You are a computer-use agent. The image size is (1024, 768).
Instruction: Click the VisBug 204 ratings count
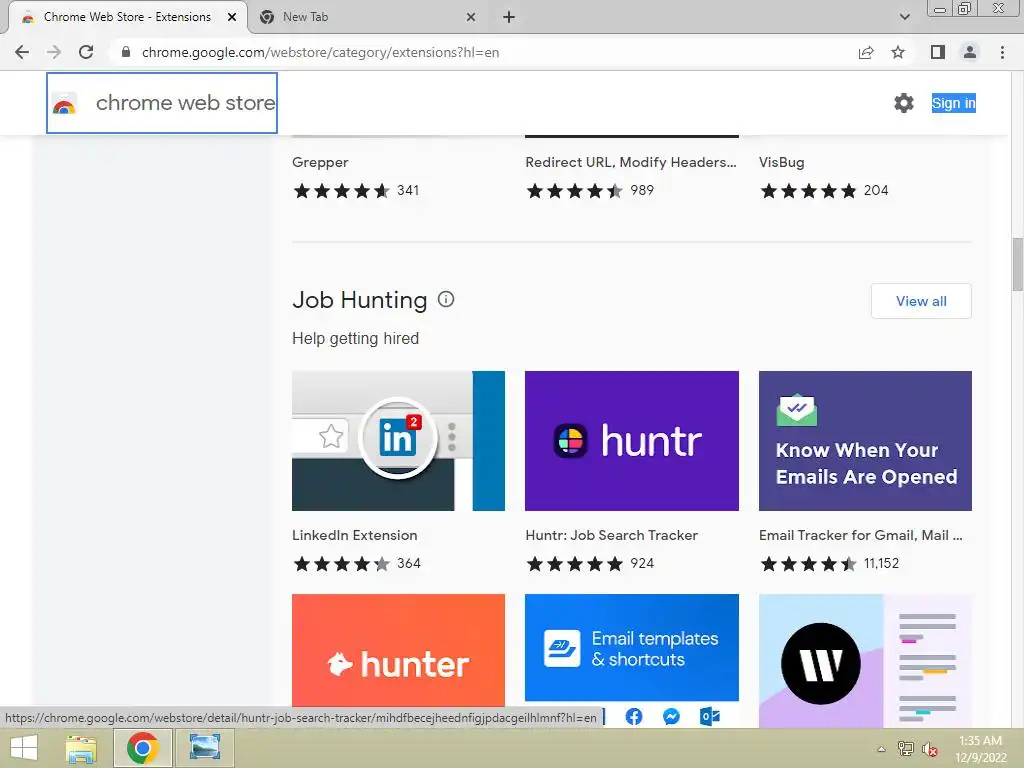click(876, 190)
